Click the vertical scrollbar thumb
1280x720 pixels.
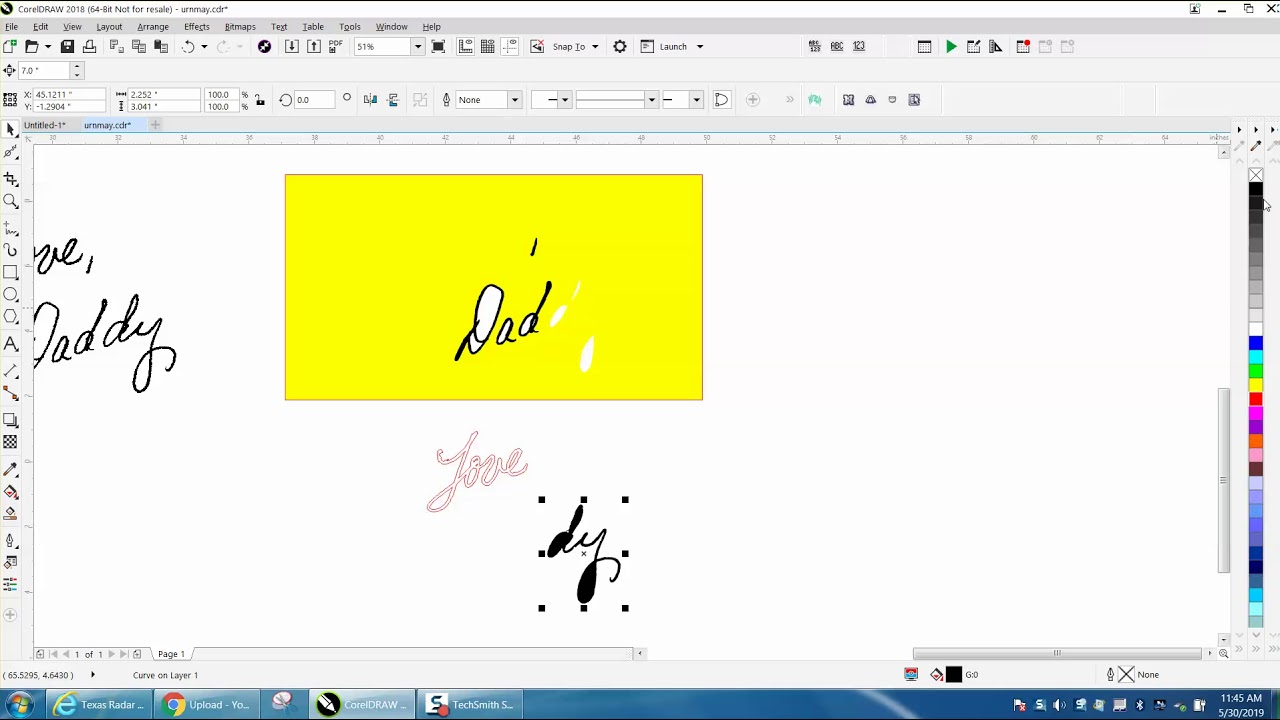pyautogui.click(x=1223, y=480)
